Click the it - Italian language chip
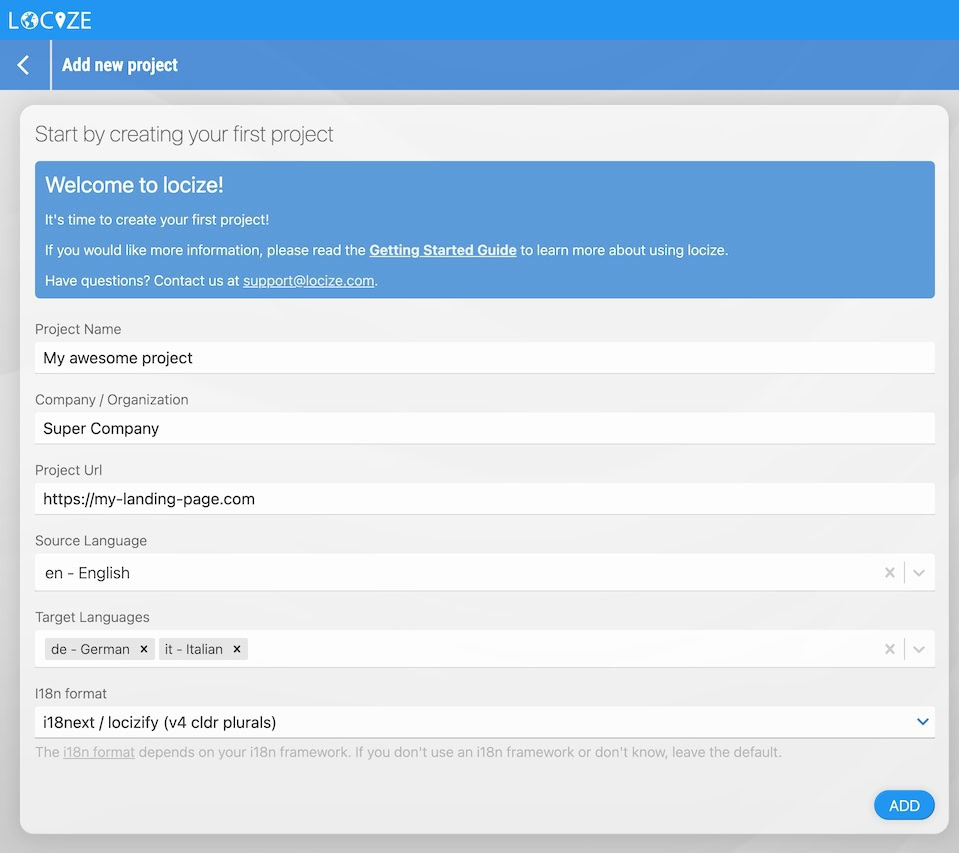959x853 pixels. coord(194,649)
